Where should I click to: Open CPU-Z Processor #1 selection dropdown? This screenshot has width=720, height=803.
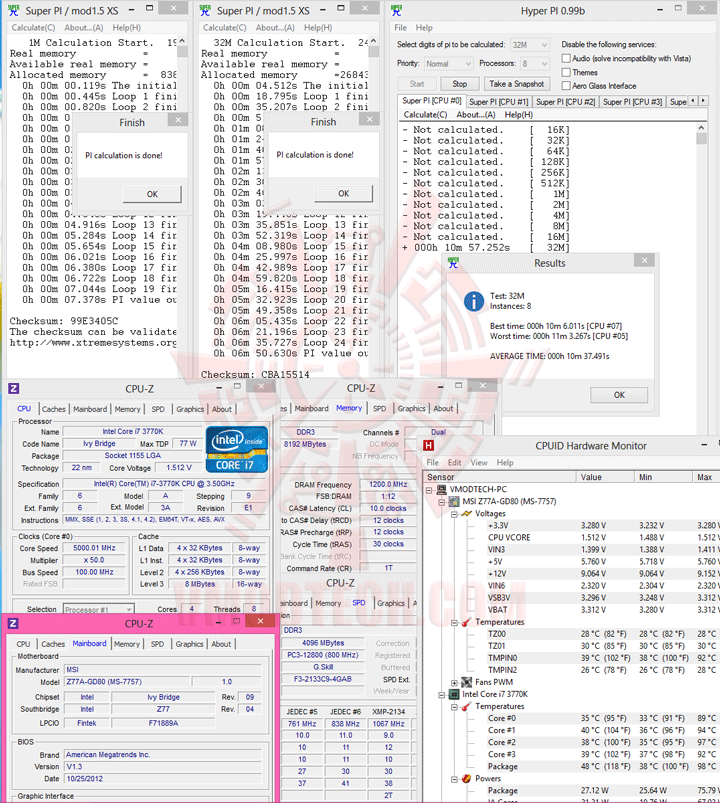click(x=99, y=609)
